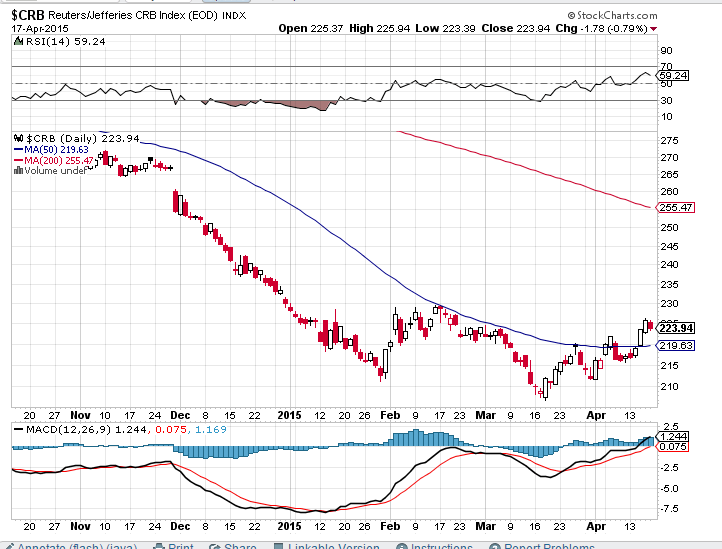Click the Share icon below the chart
The width and height of the screenshot is (722, 549).
point(216,546)
